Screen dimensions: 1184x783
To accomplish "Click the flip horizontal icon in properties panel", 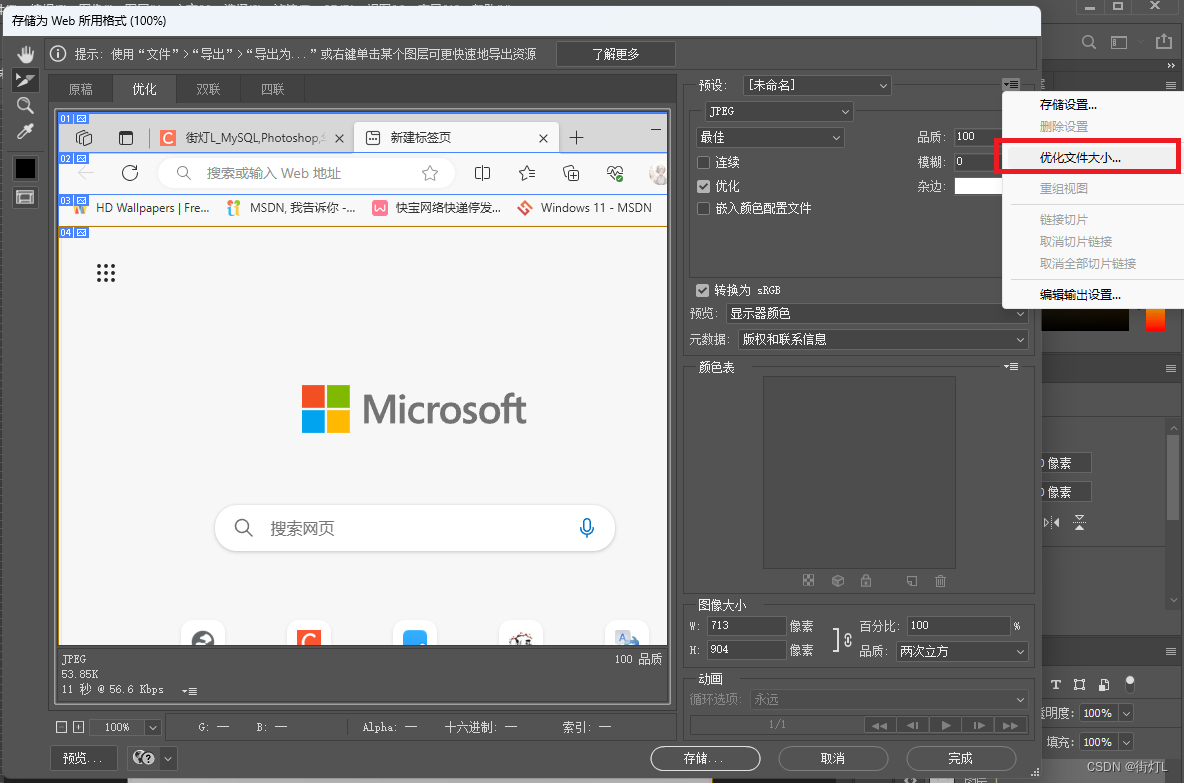I will tap(1052, 523).
